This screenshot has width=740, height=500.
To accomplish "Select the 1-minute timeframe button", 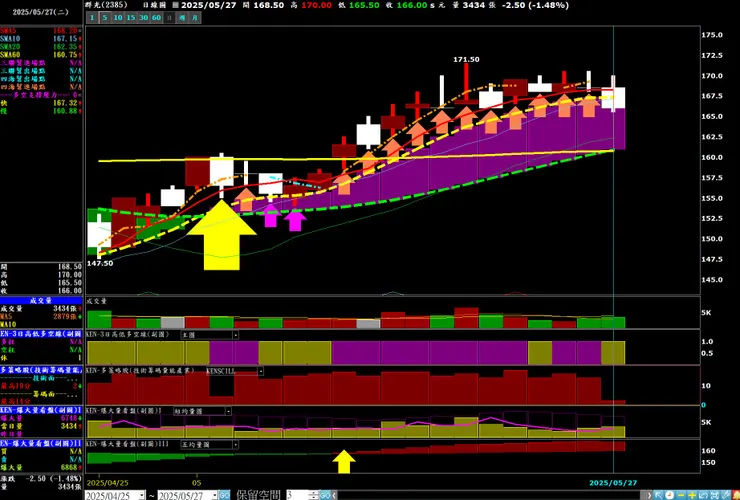I will (92, 17).
